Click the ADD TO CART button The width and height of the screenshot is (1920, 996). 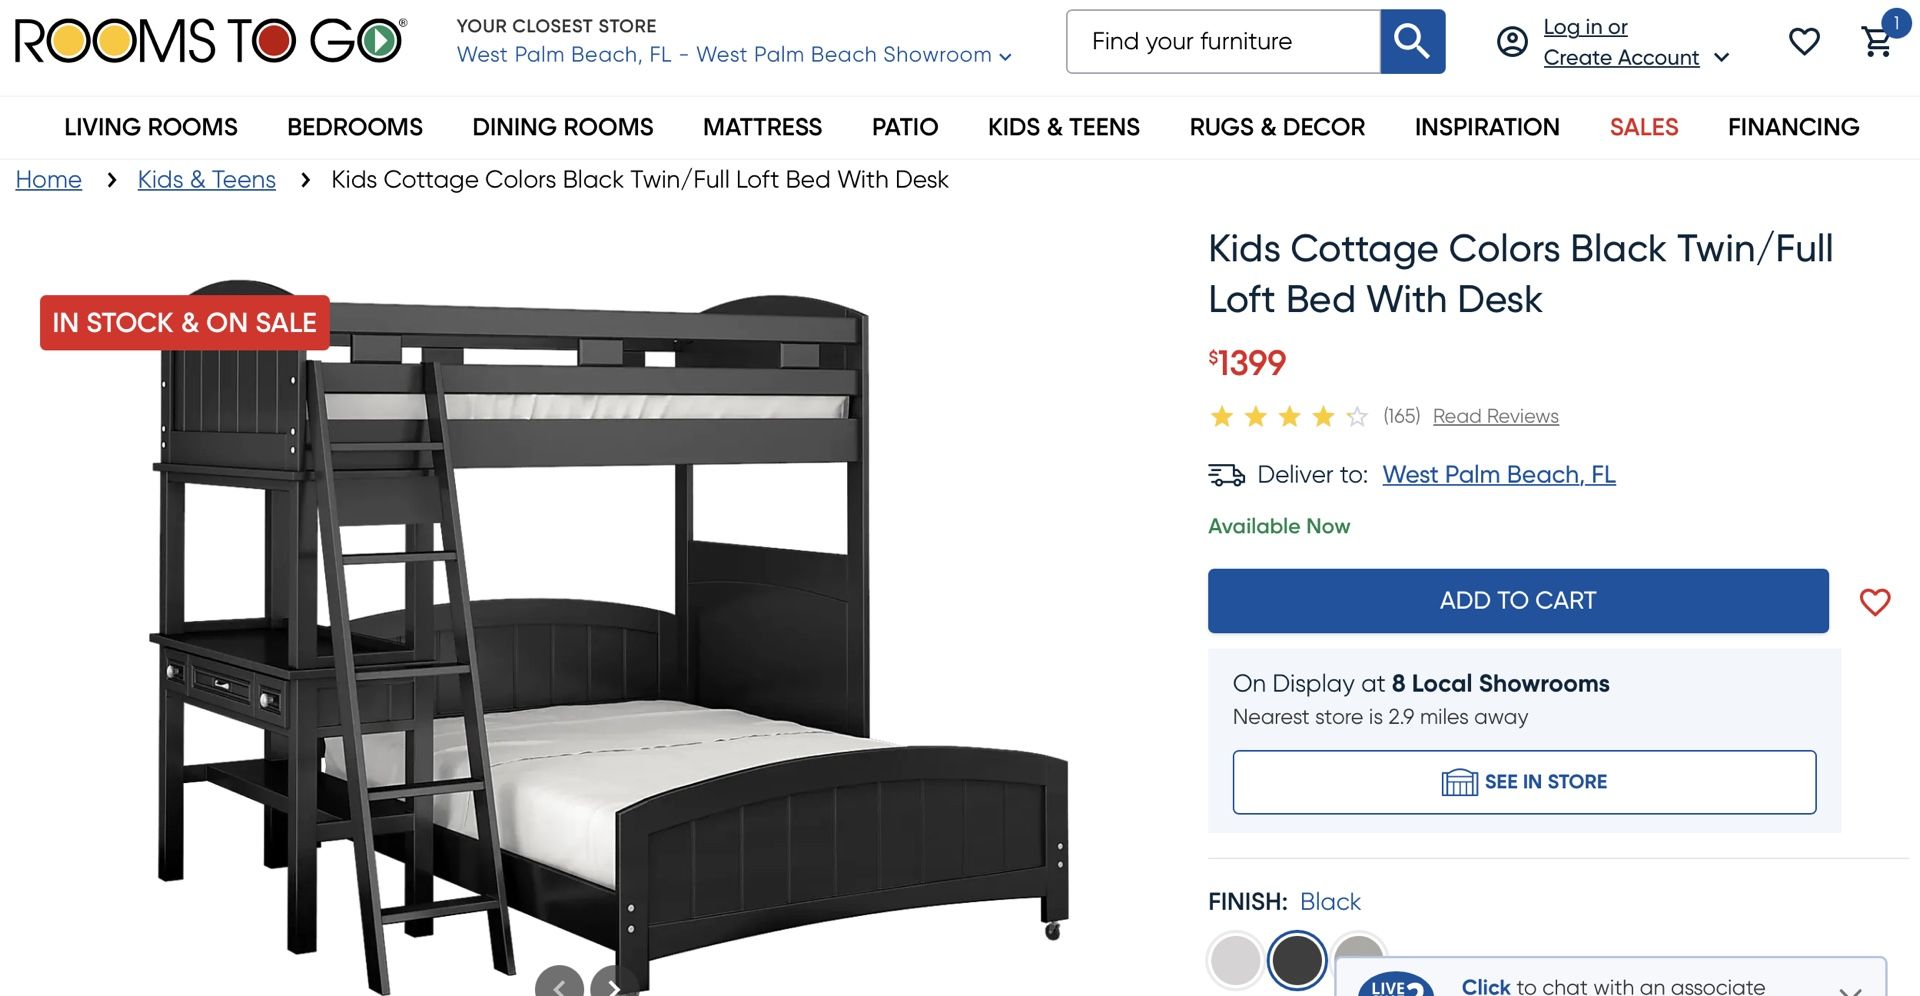(x=1517, y=600)
